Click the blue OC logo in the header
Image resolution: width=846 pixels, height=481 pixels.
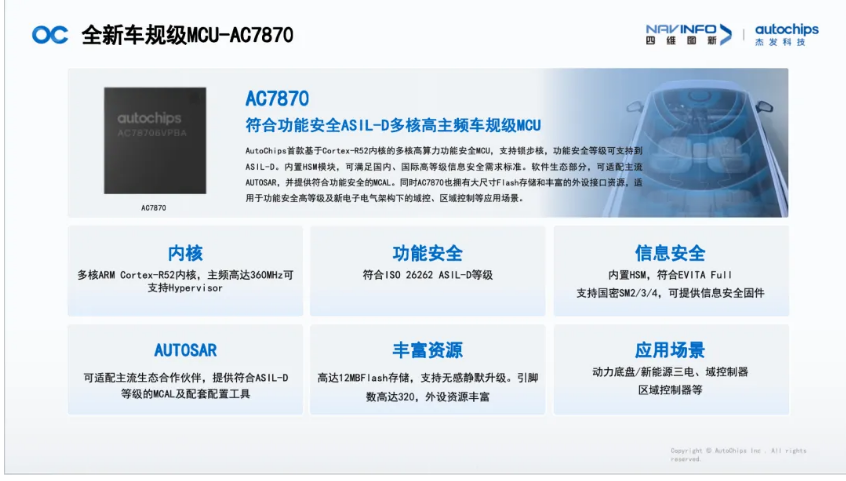pyautogui.click(x=49, y=35)
